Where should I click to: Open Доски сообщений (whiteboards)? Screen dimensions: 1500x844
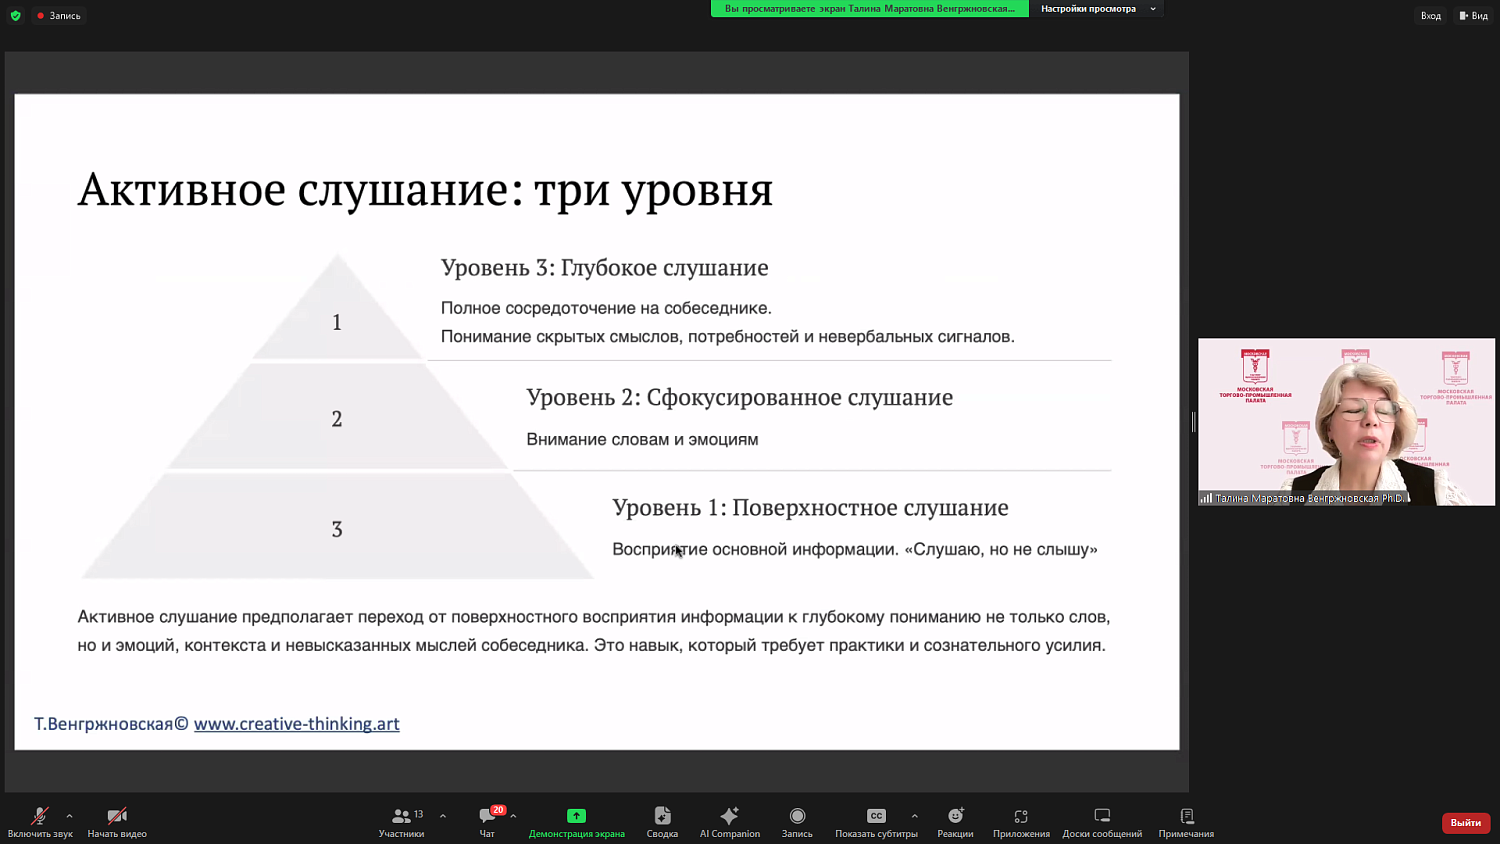coord(1101,820)
